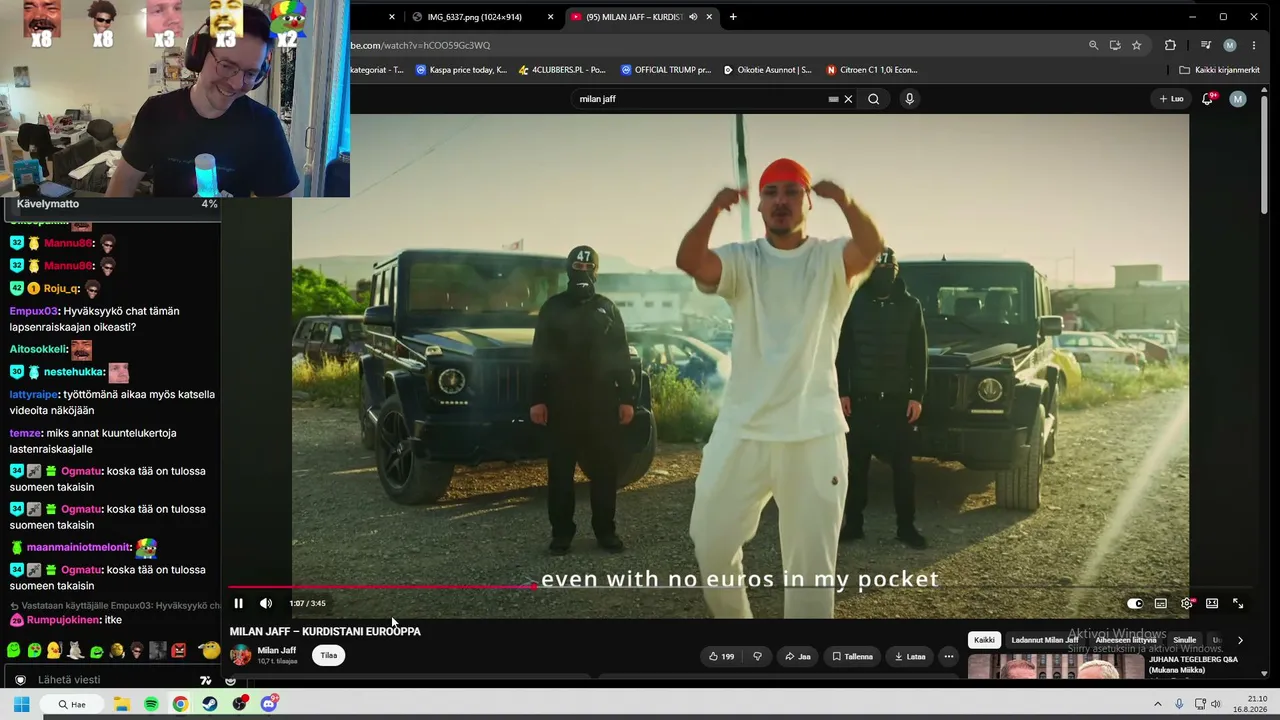Viewport: 1280px width, 720px height.
Task: Download the video with the Lataa button
Action: pos(909,656)
